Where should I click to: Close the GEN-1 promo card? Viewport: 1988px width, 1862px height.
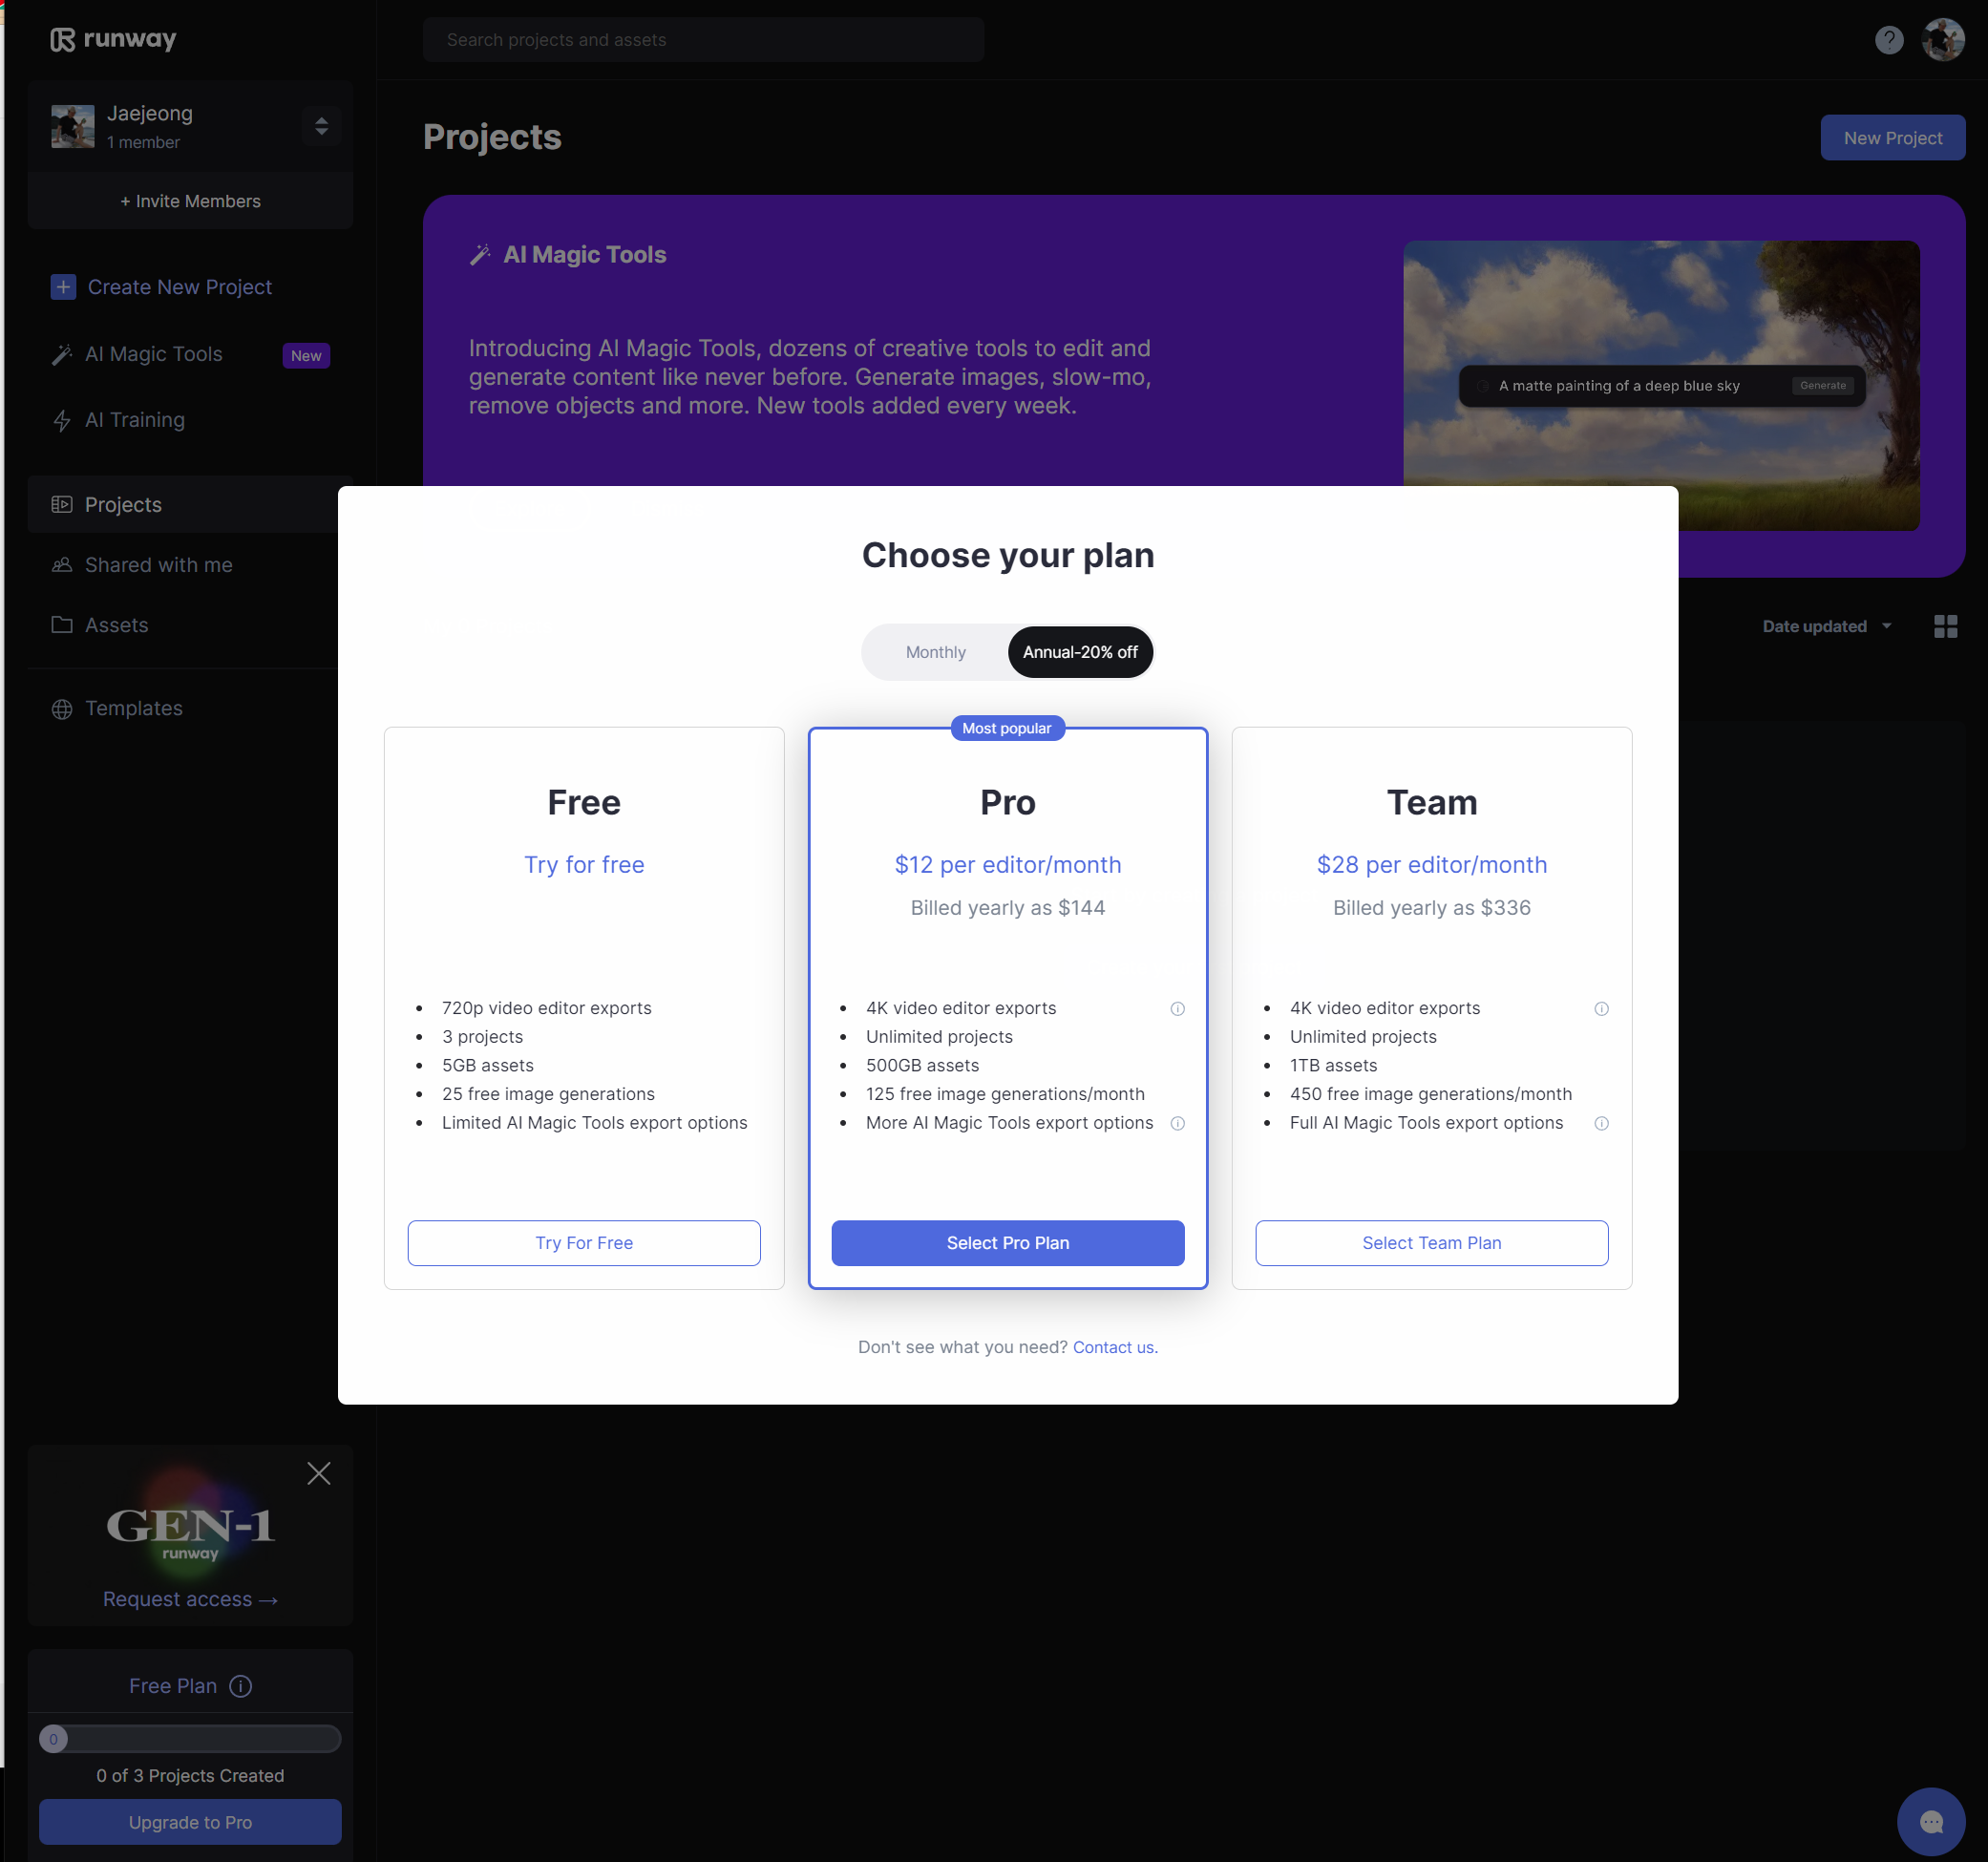coord(319,1473)
